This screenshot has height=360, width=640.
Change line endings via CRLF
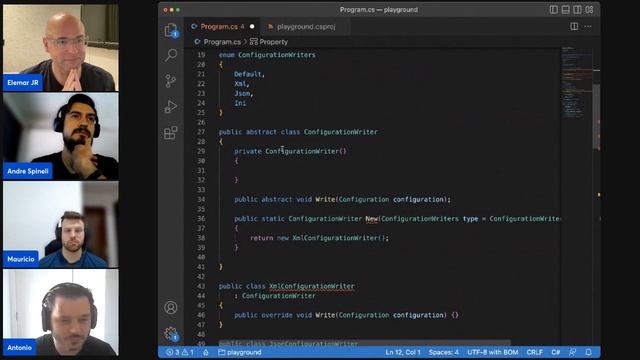535,352
